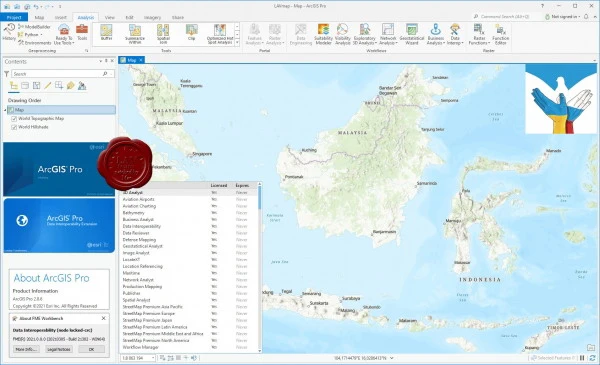Open the Raster Functions dropdown
The width and height of the screenshot is (600, 365).
(x=479, y=34)
